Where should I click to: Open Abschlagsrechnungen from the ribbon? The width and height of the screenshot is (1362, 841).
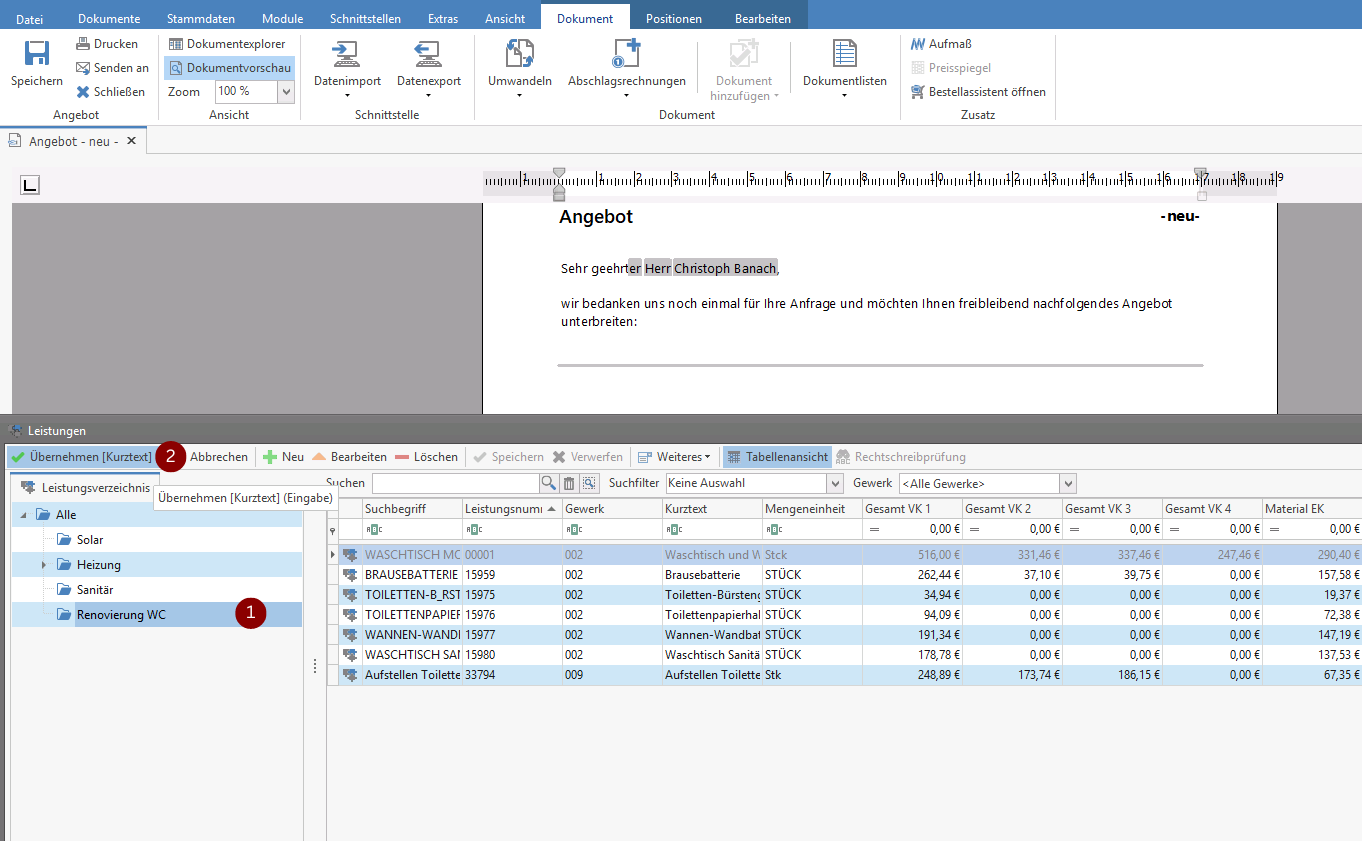626,55
